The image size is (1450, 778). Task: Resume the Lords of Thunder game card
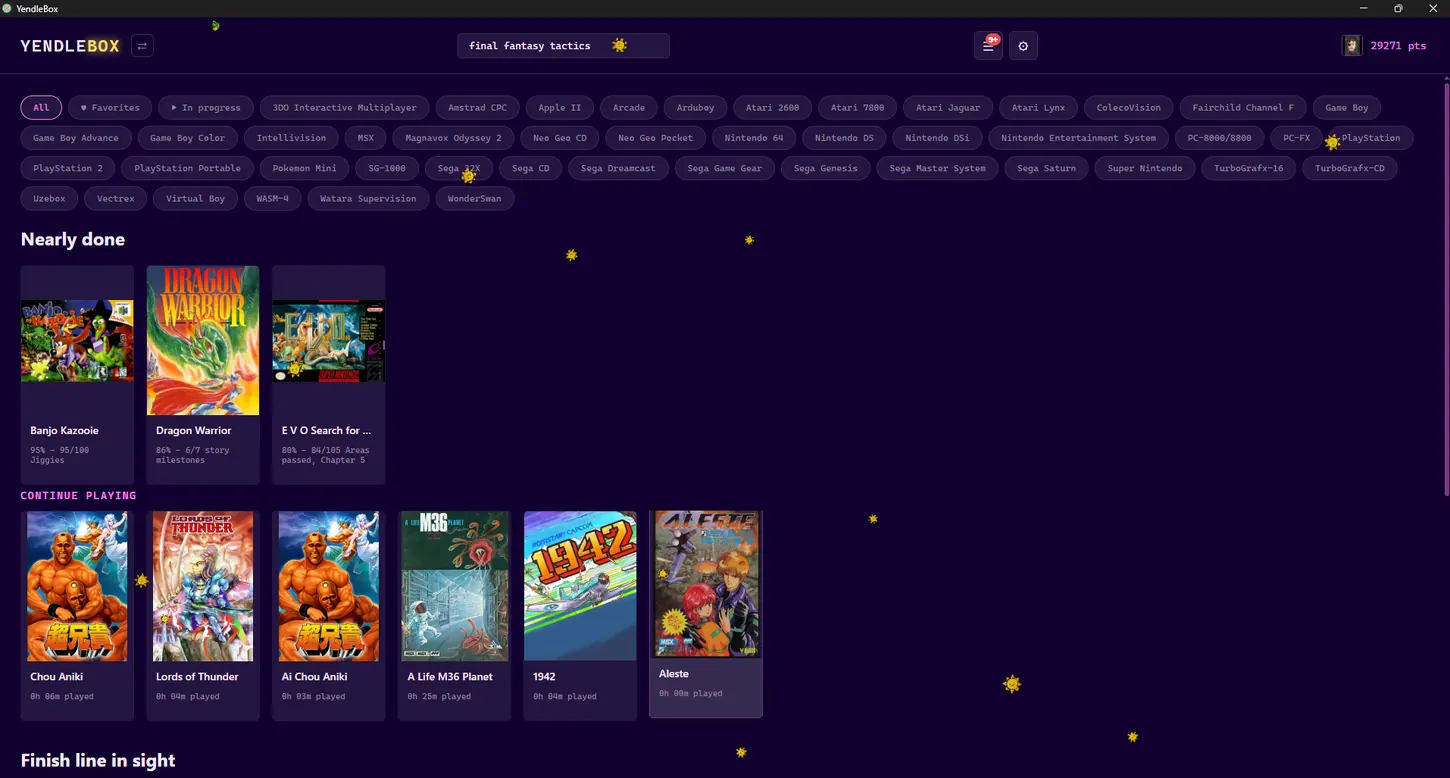click(203, 616)
